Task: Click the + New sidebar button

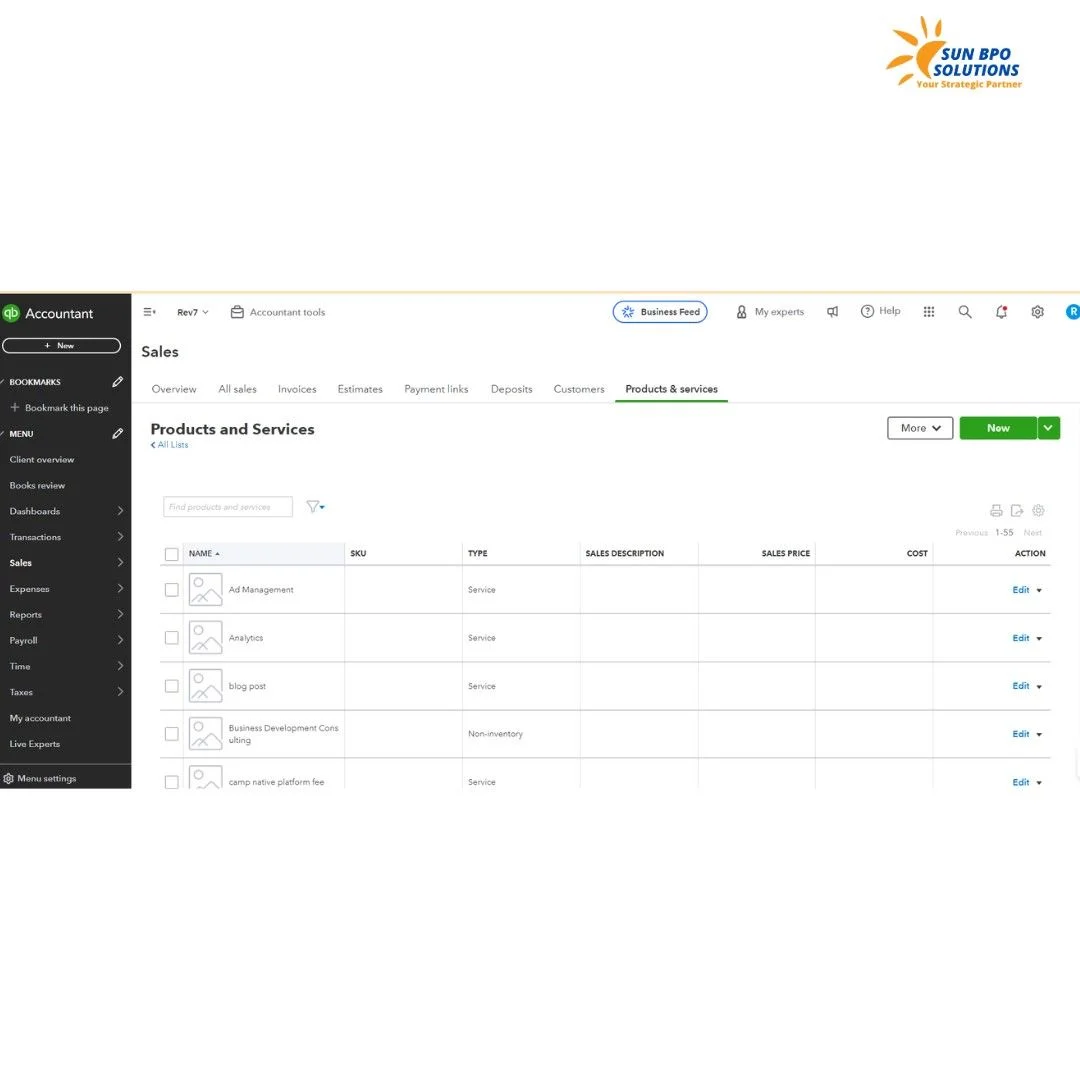Action: (x=61, y=346)
